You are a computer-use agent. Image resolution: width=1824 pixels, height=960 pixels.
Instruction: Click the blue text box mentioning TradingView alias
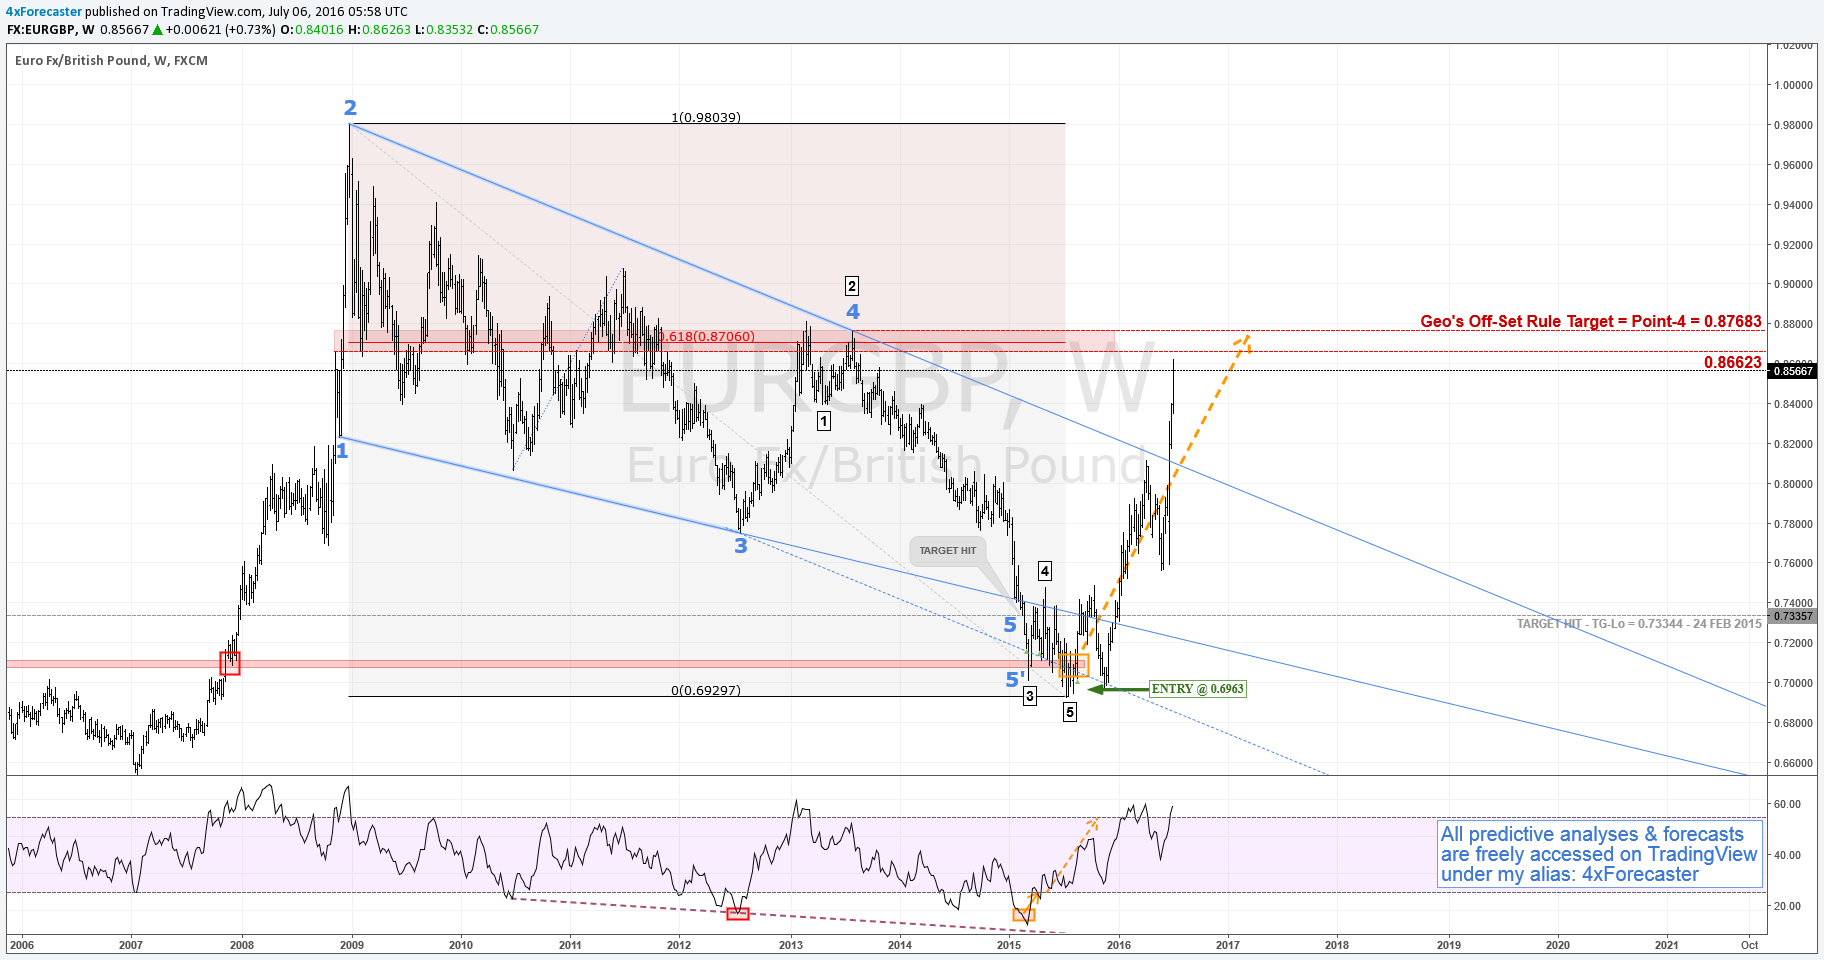(x=1599, y=854)
